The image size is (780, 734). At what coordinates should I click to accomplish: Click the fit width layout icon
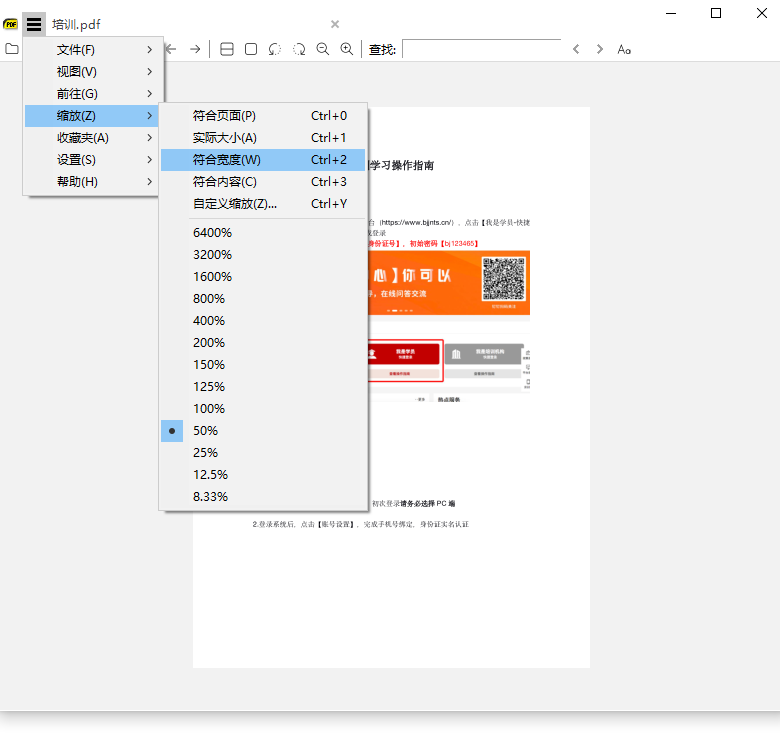click(x=227, y=49)
